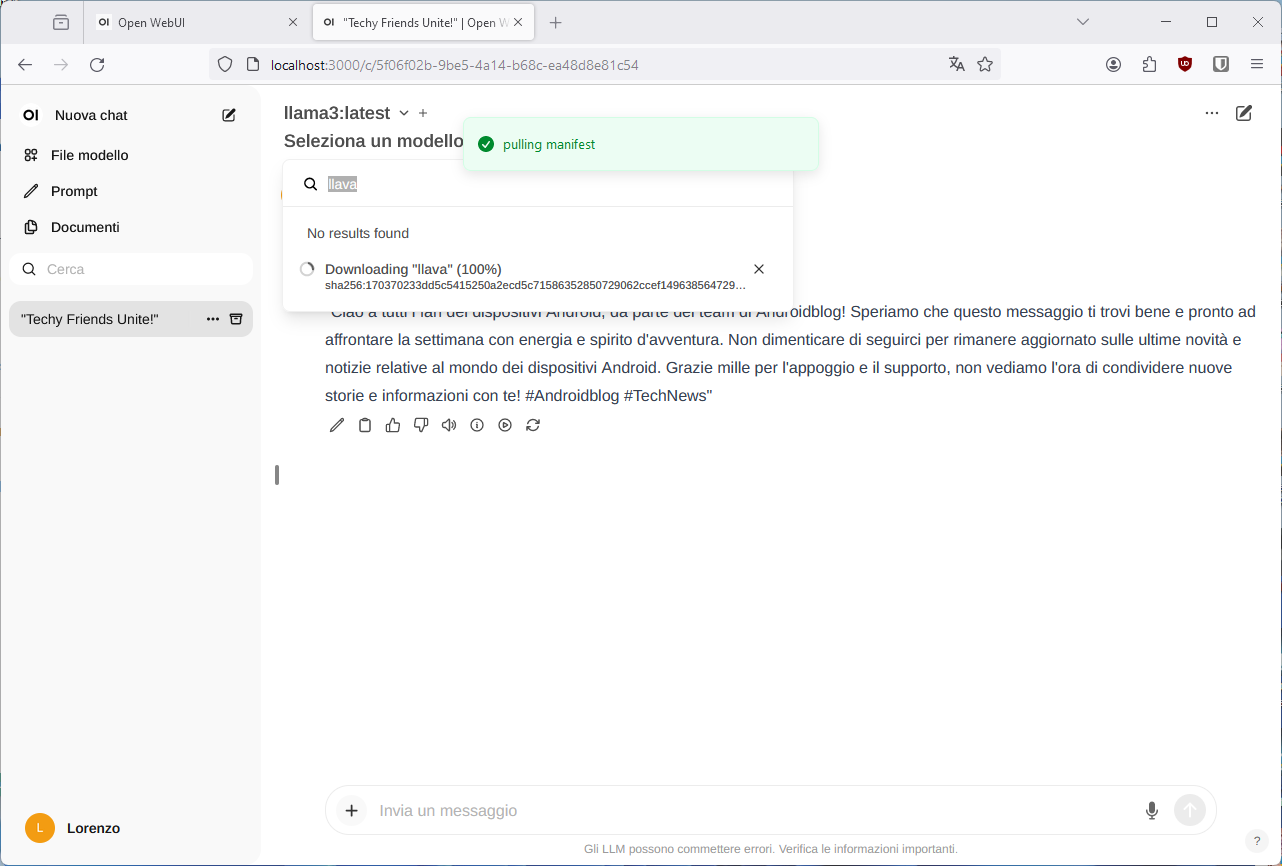Open the Prompt section in the sidebar

74,191
